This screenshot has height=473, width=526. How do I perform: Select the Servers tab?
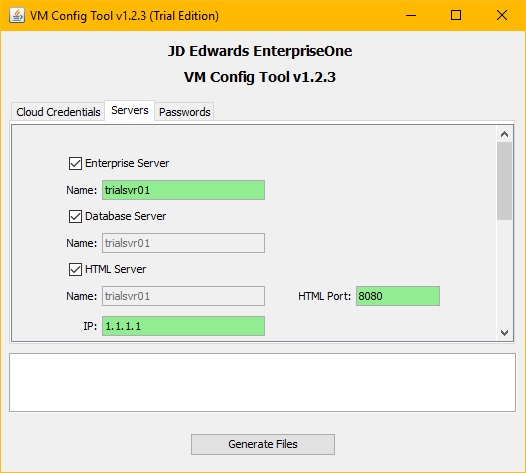(129, 110)
